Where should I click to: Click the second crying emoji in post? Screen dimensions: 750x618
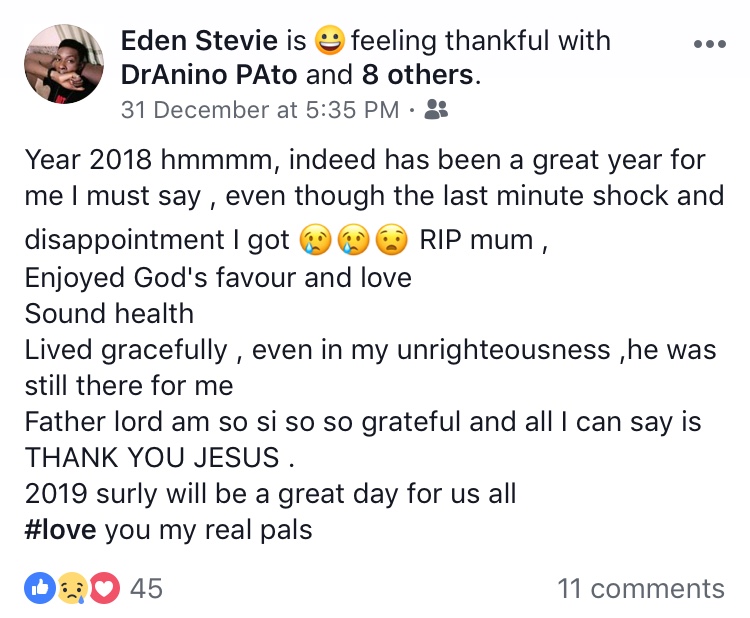[x=351, y=241]
